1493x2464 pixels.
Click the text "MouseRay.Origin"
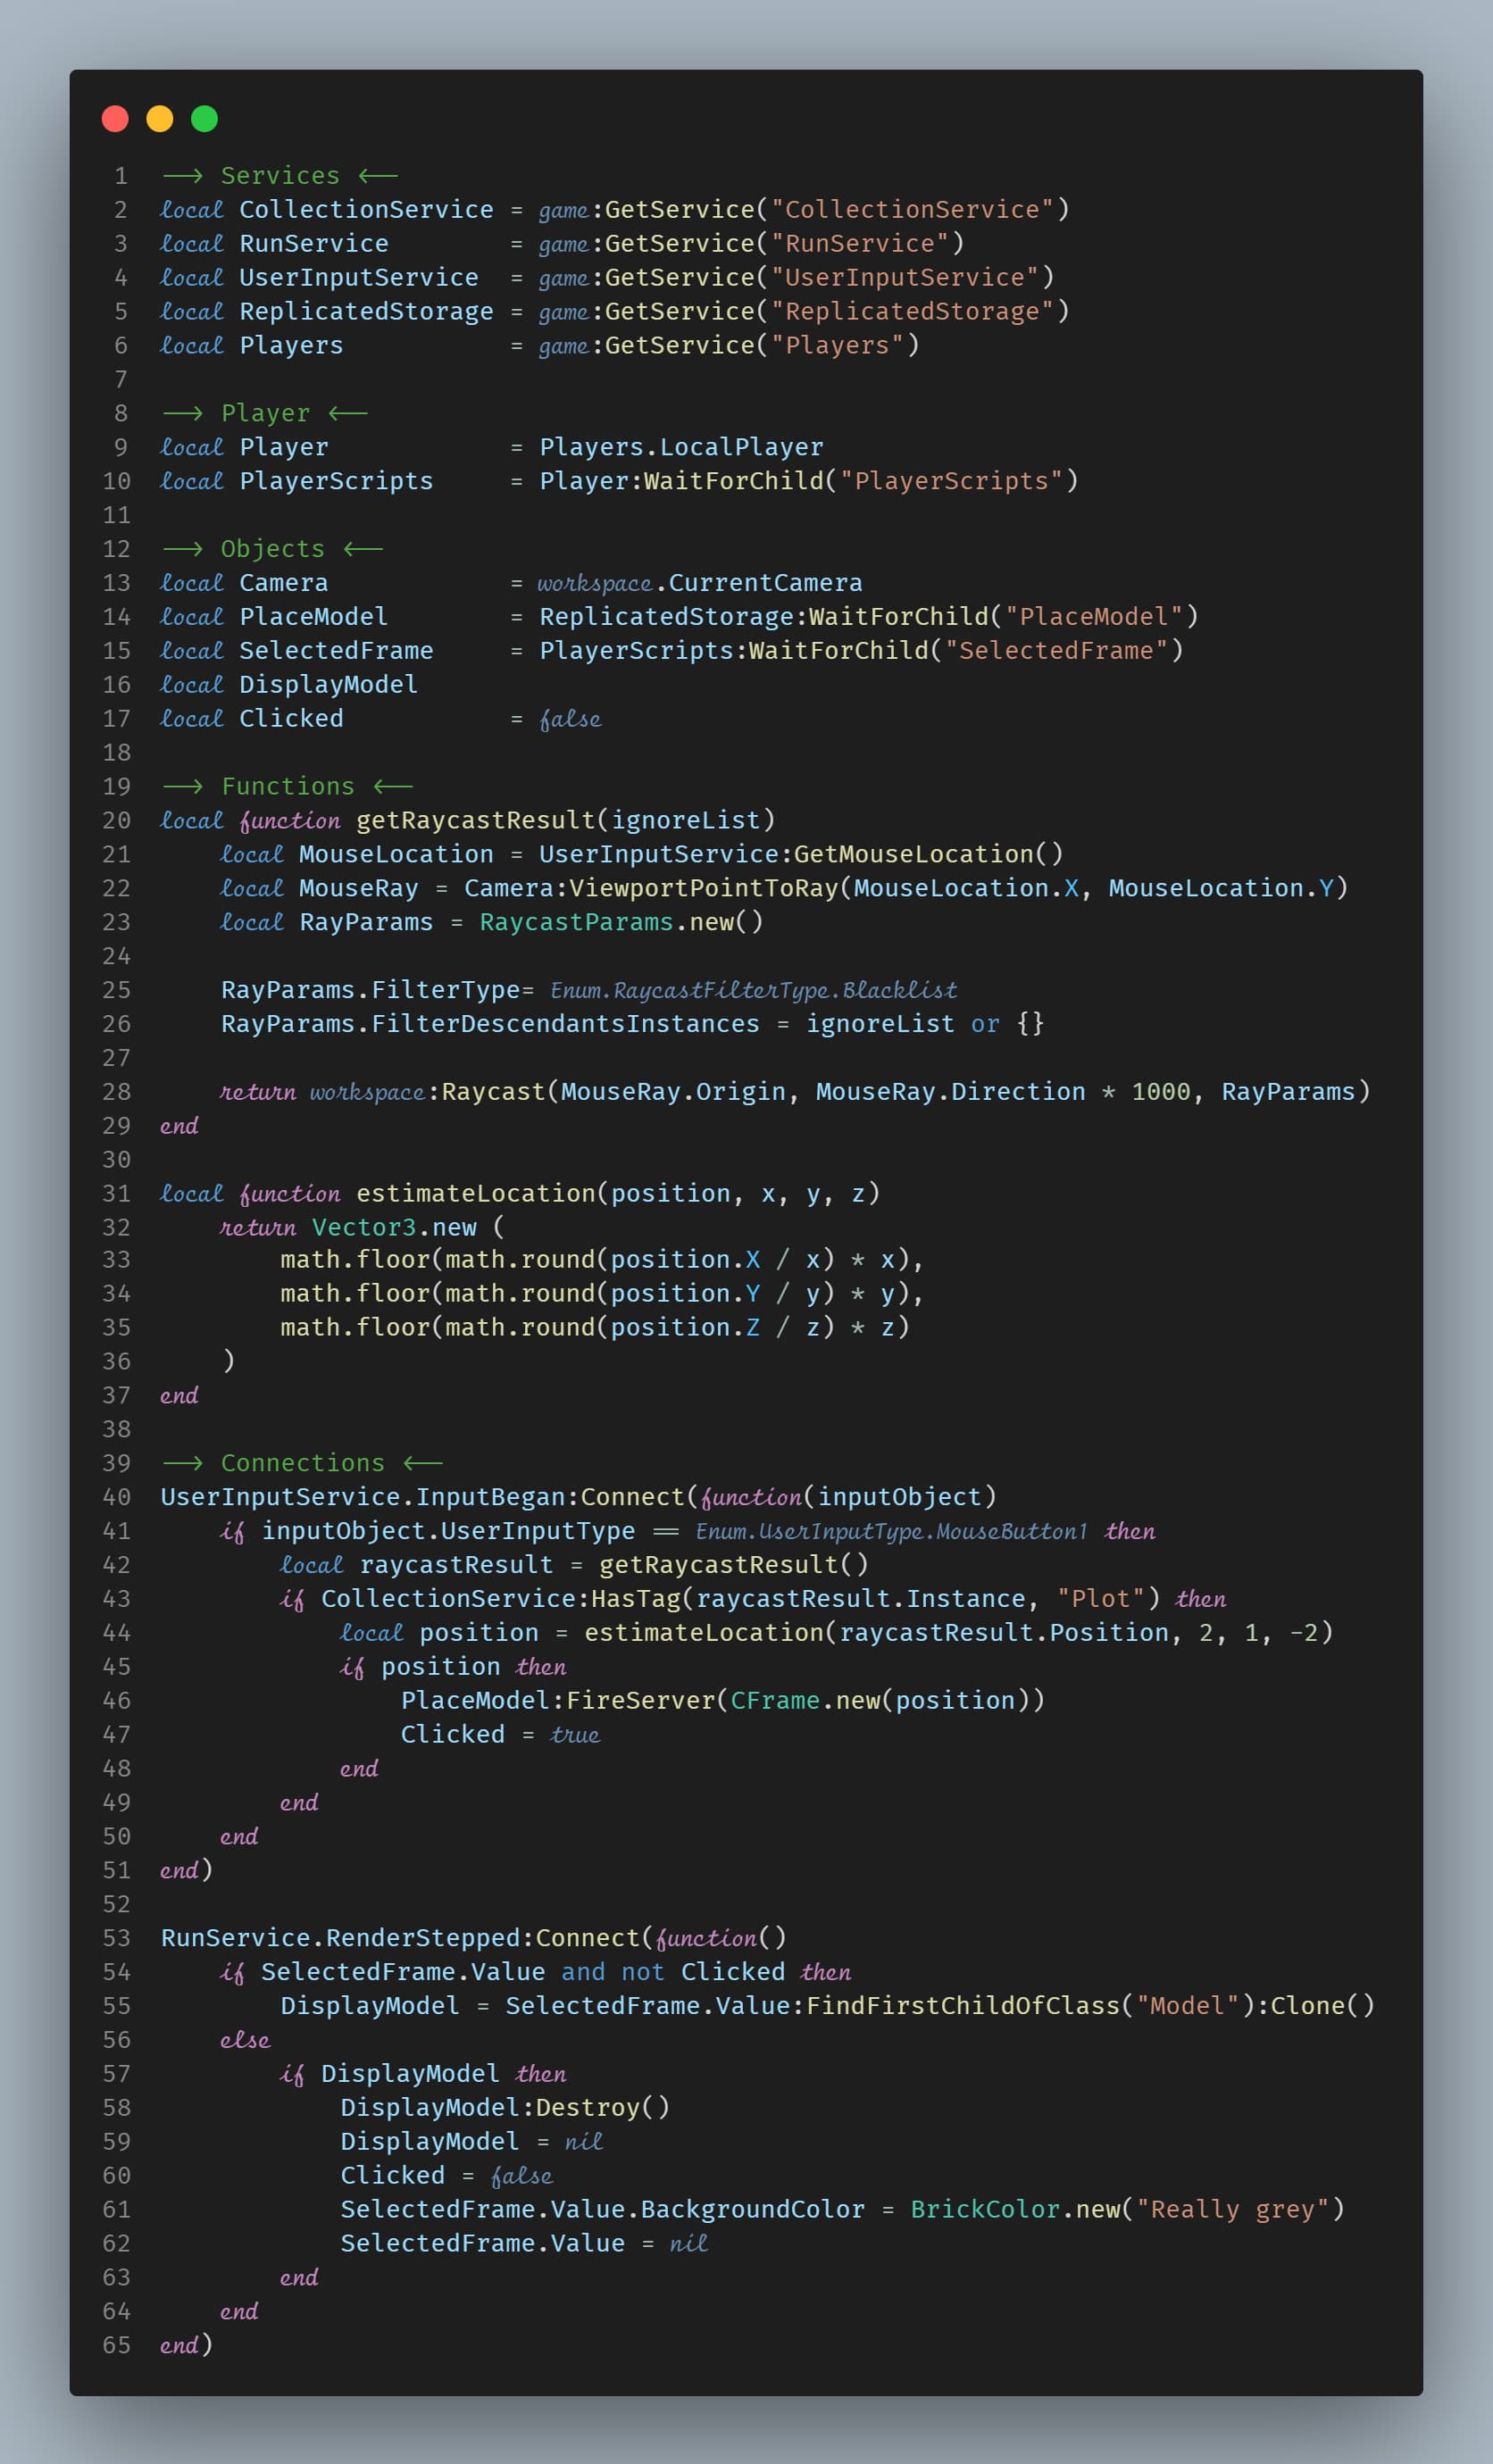[673, 1092]
